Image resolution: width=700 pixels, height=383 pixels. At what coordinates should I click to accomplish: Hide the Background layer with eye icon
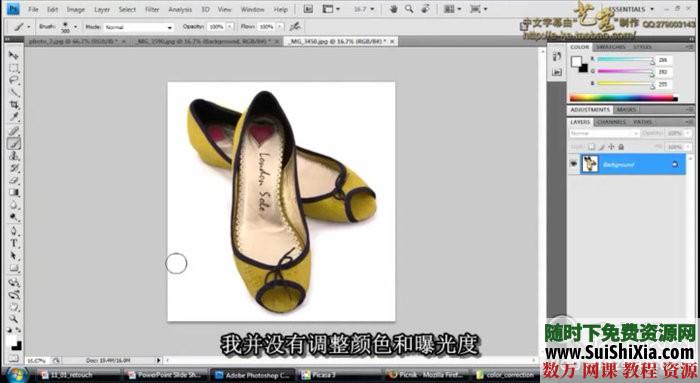click(x=573, y=164)
